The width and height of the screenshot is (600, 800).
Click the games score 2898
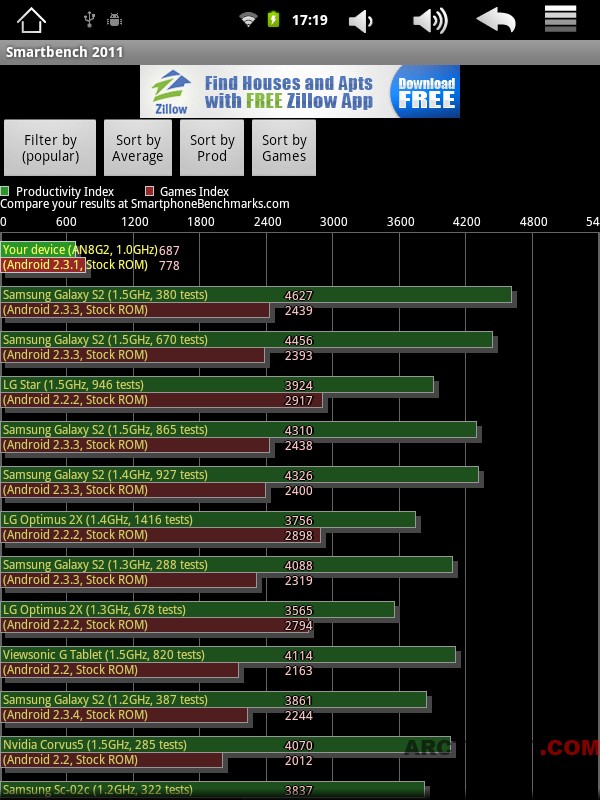(298, 535)
